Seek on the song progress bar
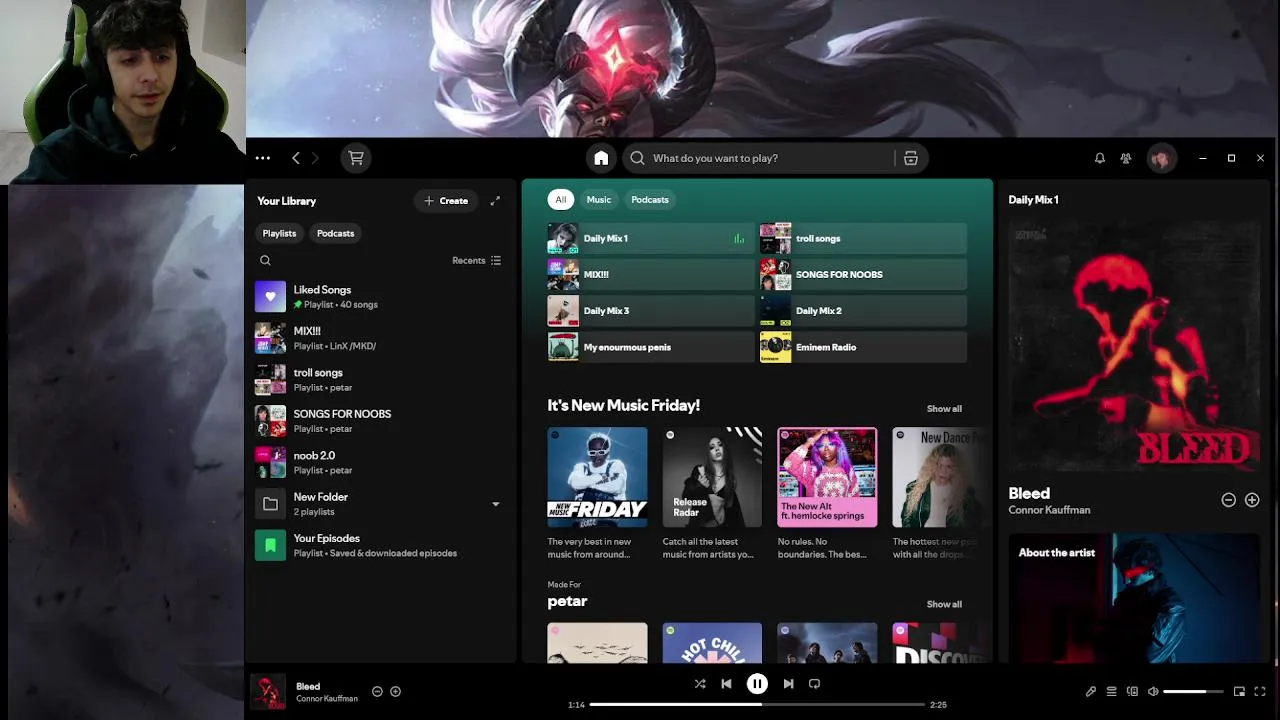This screenshot has height=720, width=1280. pyautogui.click(x=757, y=705)
